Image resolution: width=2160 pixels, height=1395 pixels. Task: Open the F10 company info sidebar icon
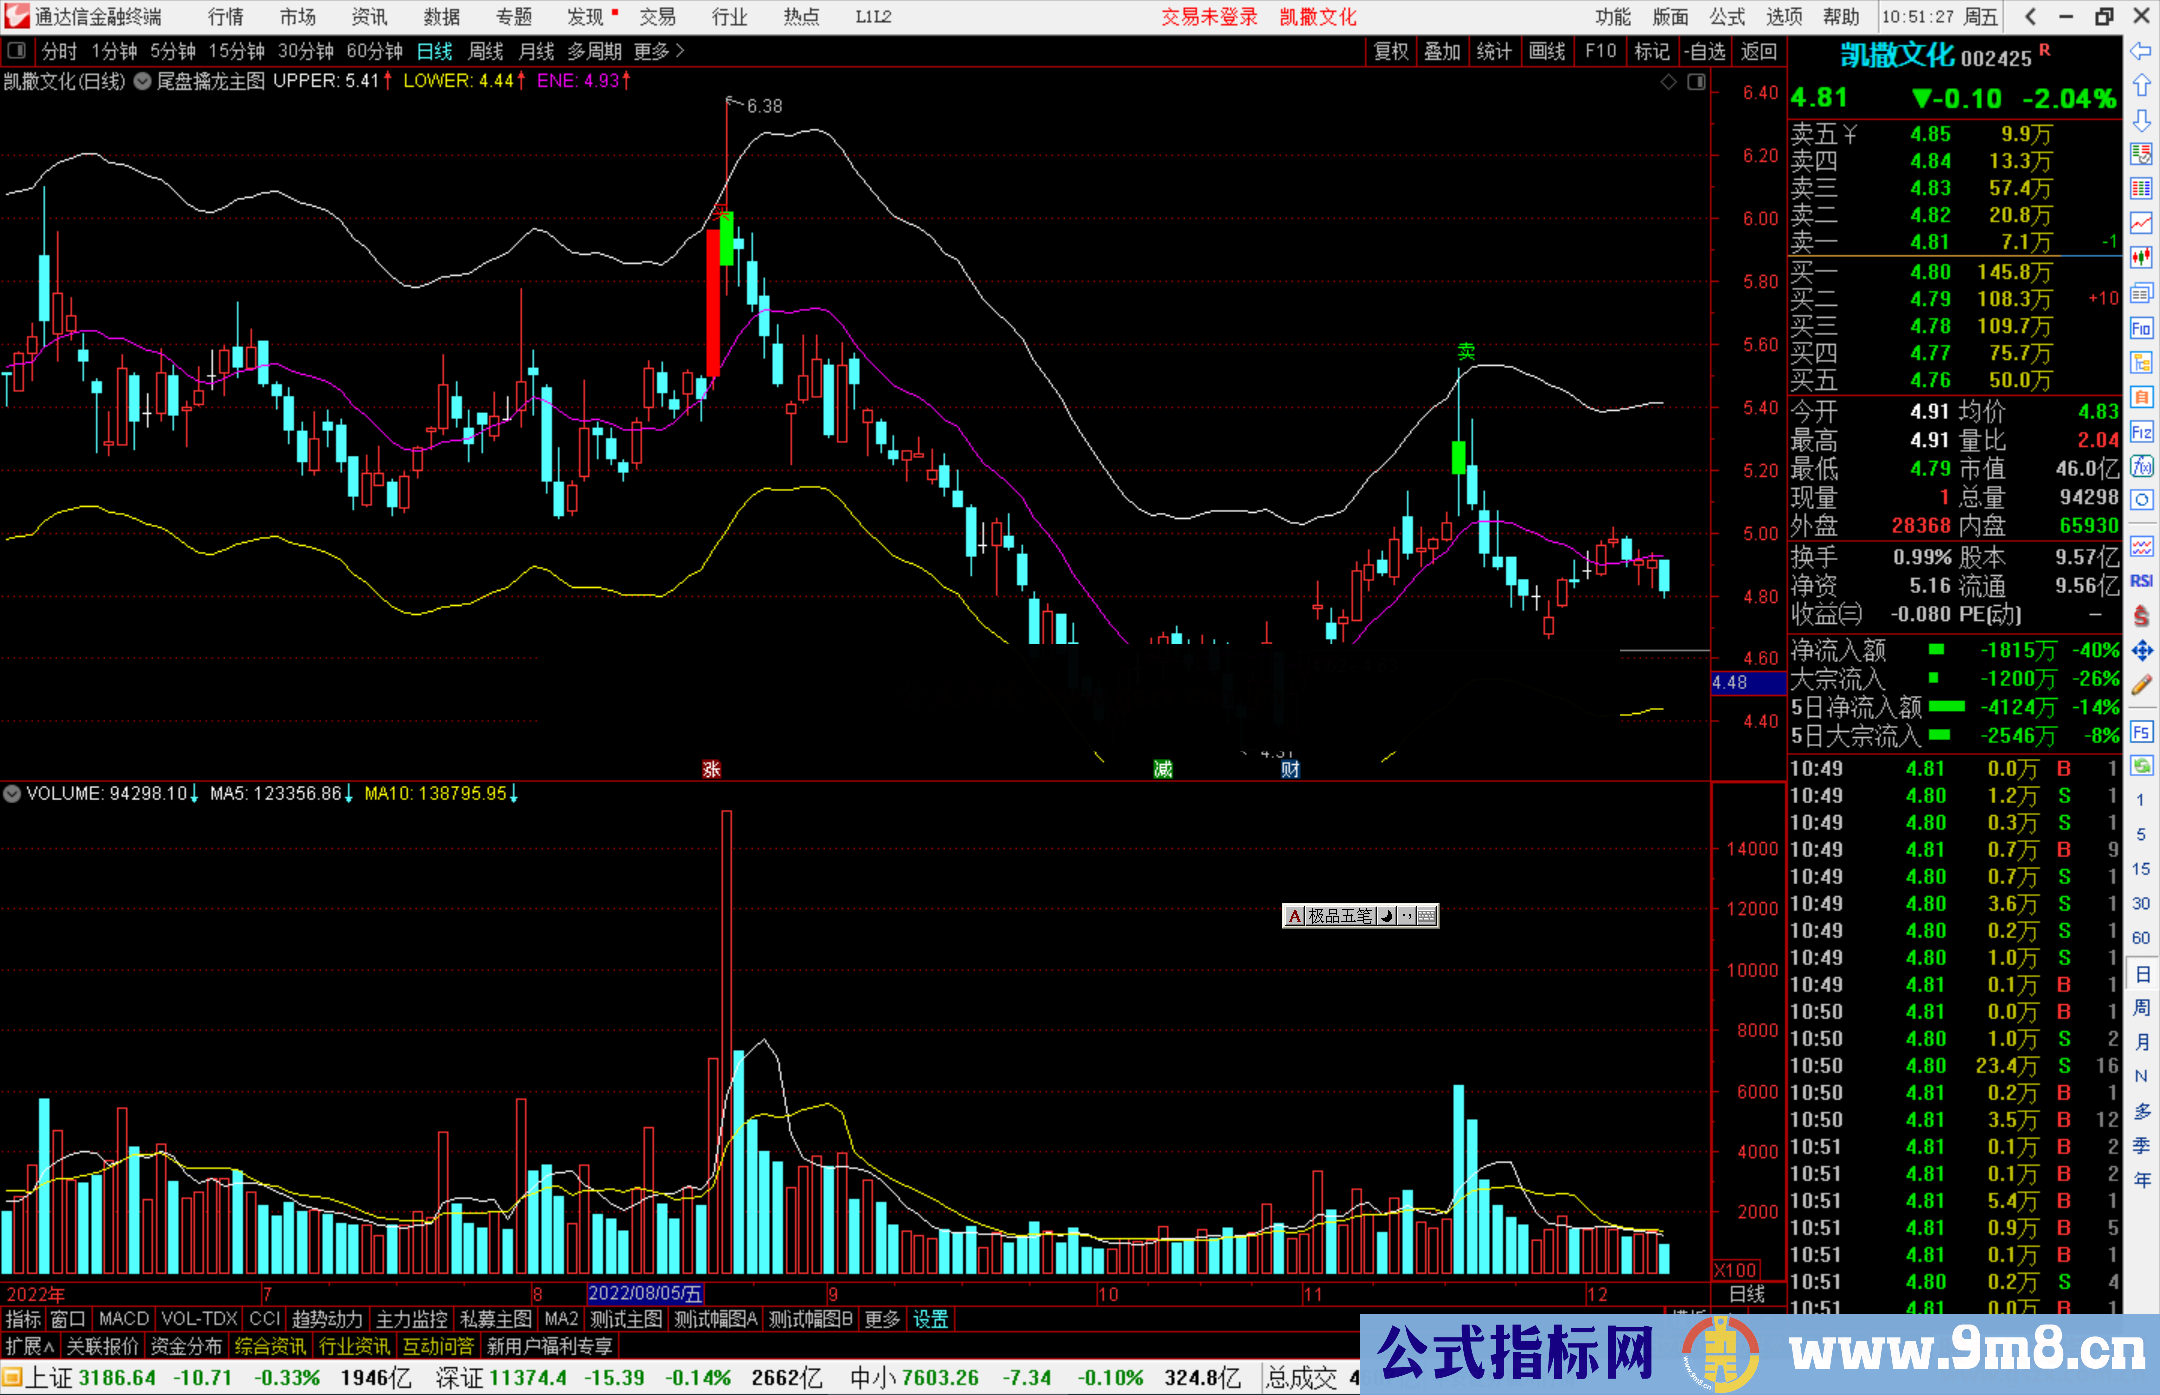point(2141,328)
